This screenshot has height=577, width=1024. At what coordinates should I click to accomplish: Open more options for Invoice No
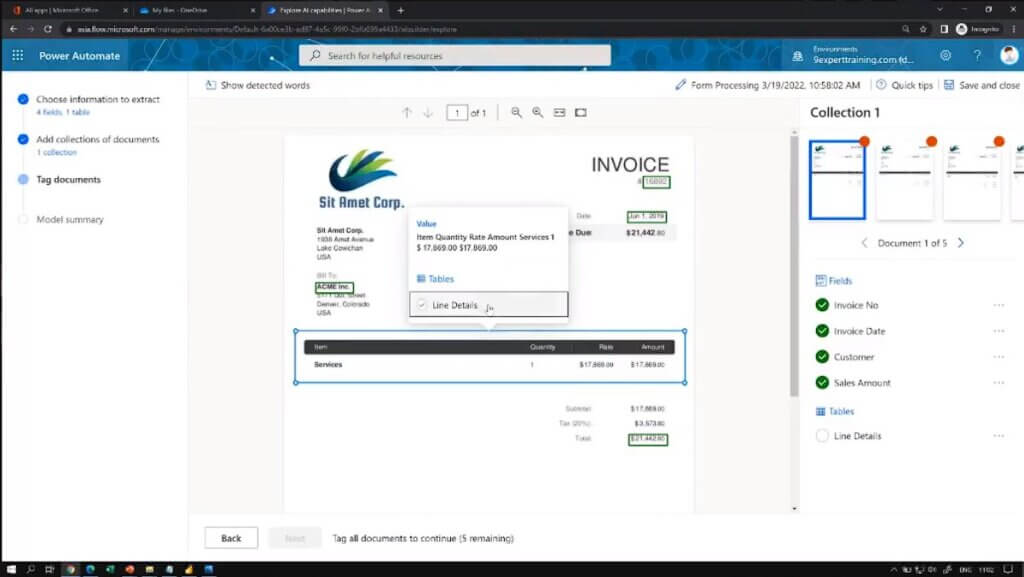click(x=999, y=305)
